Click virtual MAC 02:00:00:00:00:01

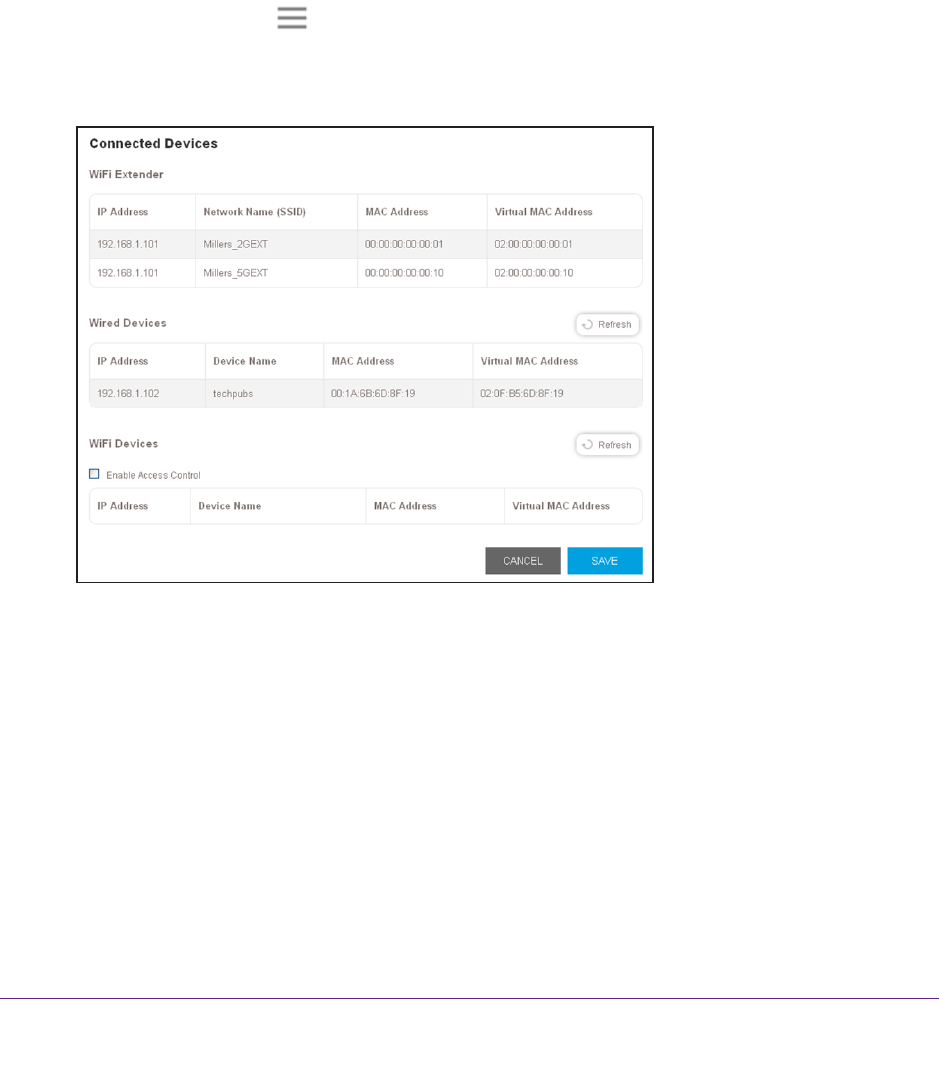[x=533, y=244]
